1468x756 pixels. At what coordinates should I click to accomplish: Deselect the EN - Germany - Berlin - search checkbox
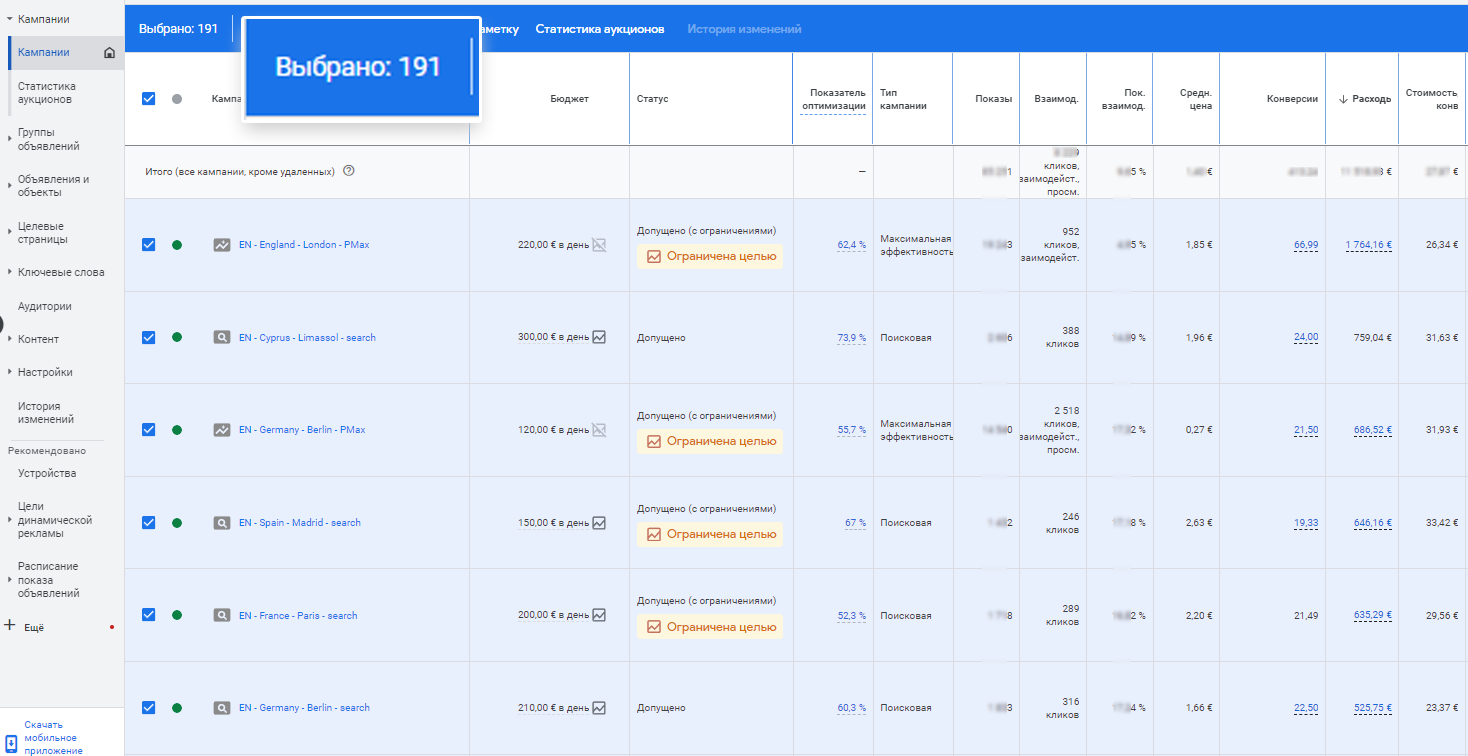[149, 708]
